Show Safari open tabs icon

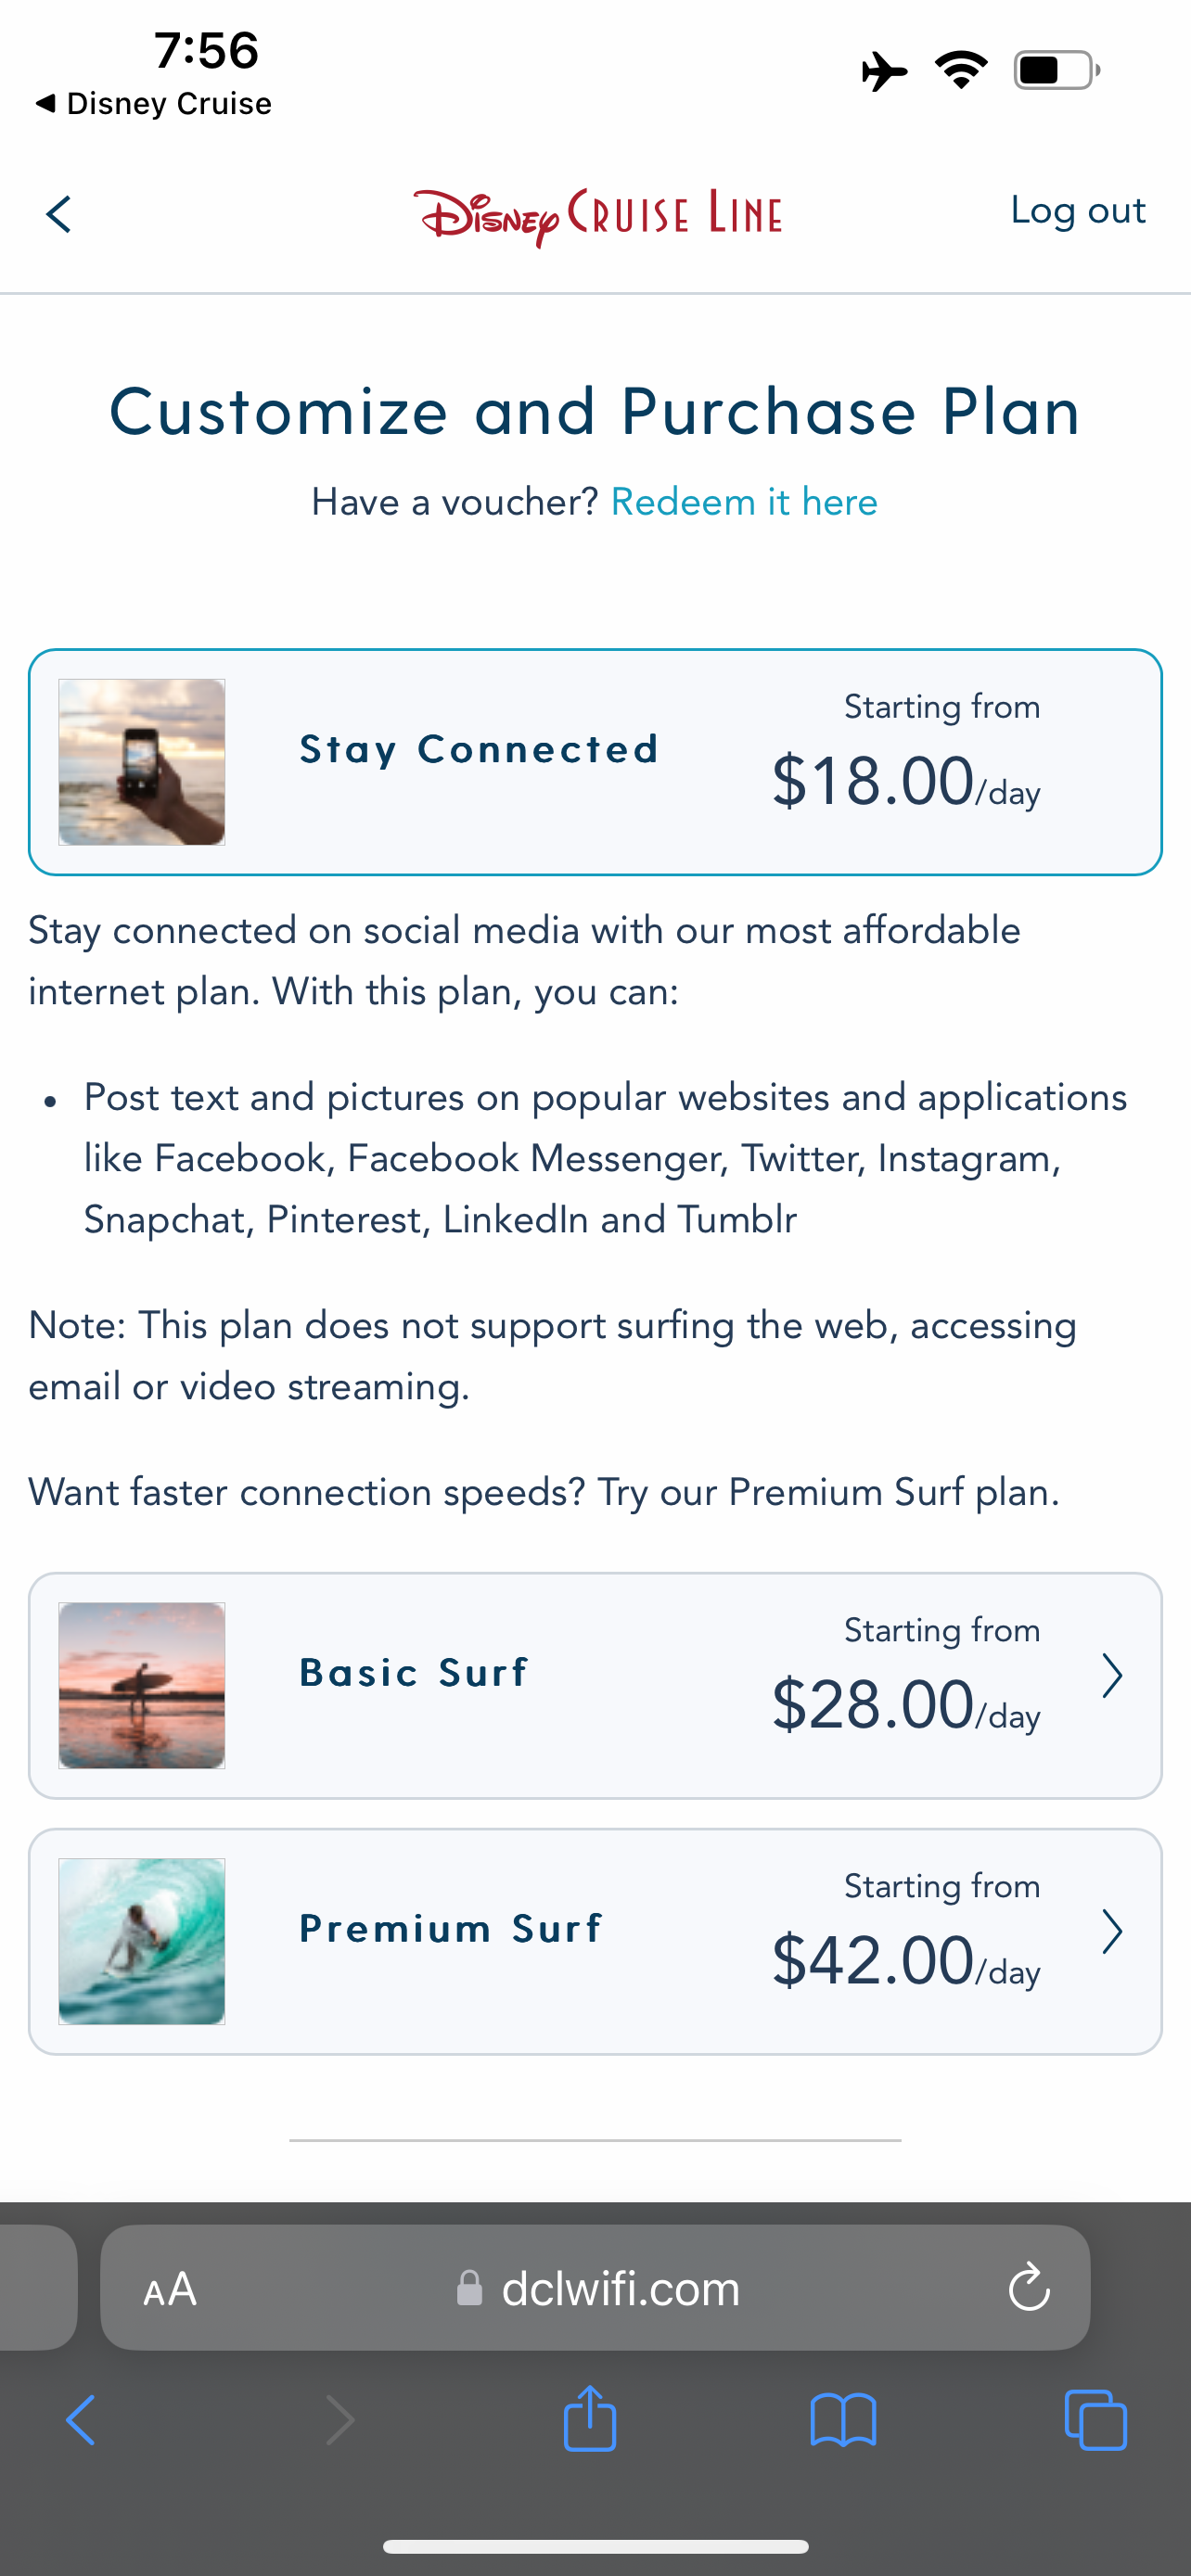click(x=1096, y=2420)
